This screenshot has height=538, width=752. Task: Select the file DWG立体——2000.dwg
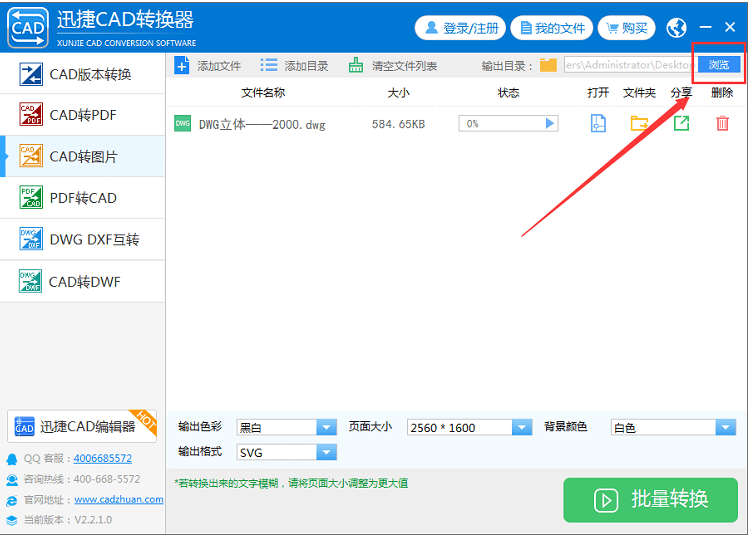(262, 125)
